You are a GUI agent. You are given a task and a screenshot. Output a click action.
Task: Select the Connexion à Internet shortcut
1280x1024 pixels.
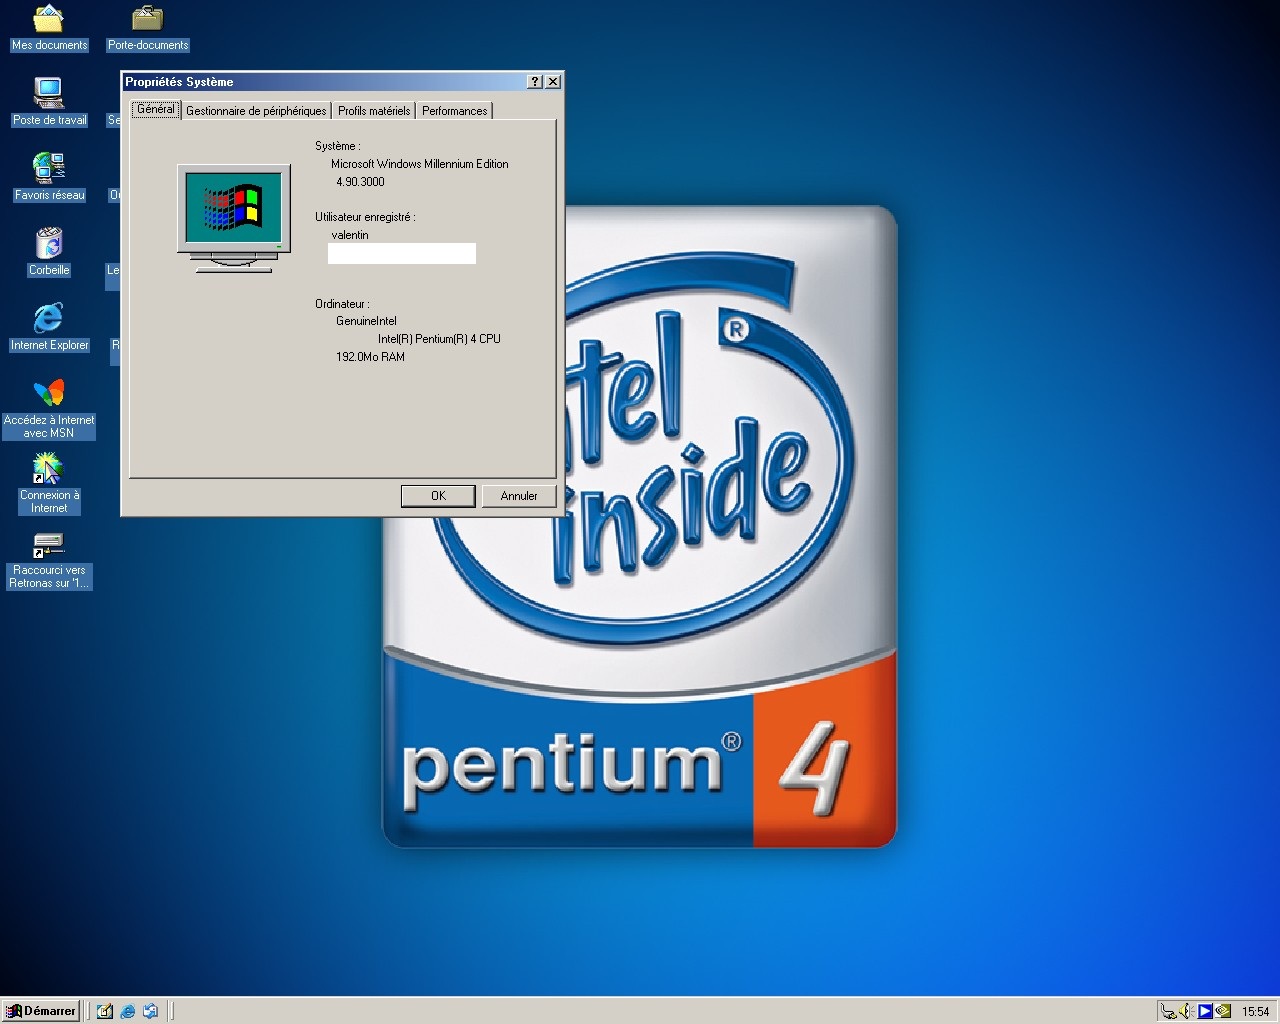(48, 469)
